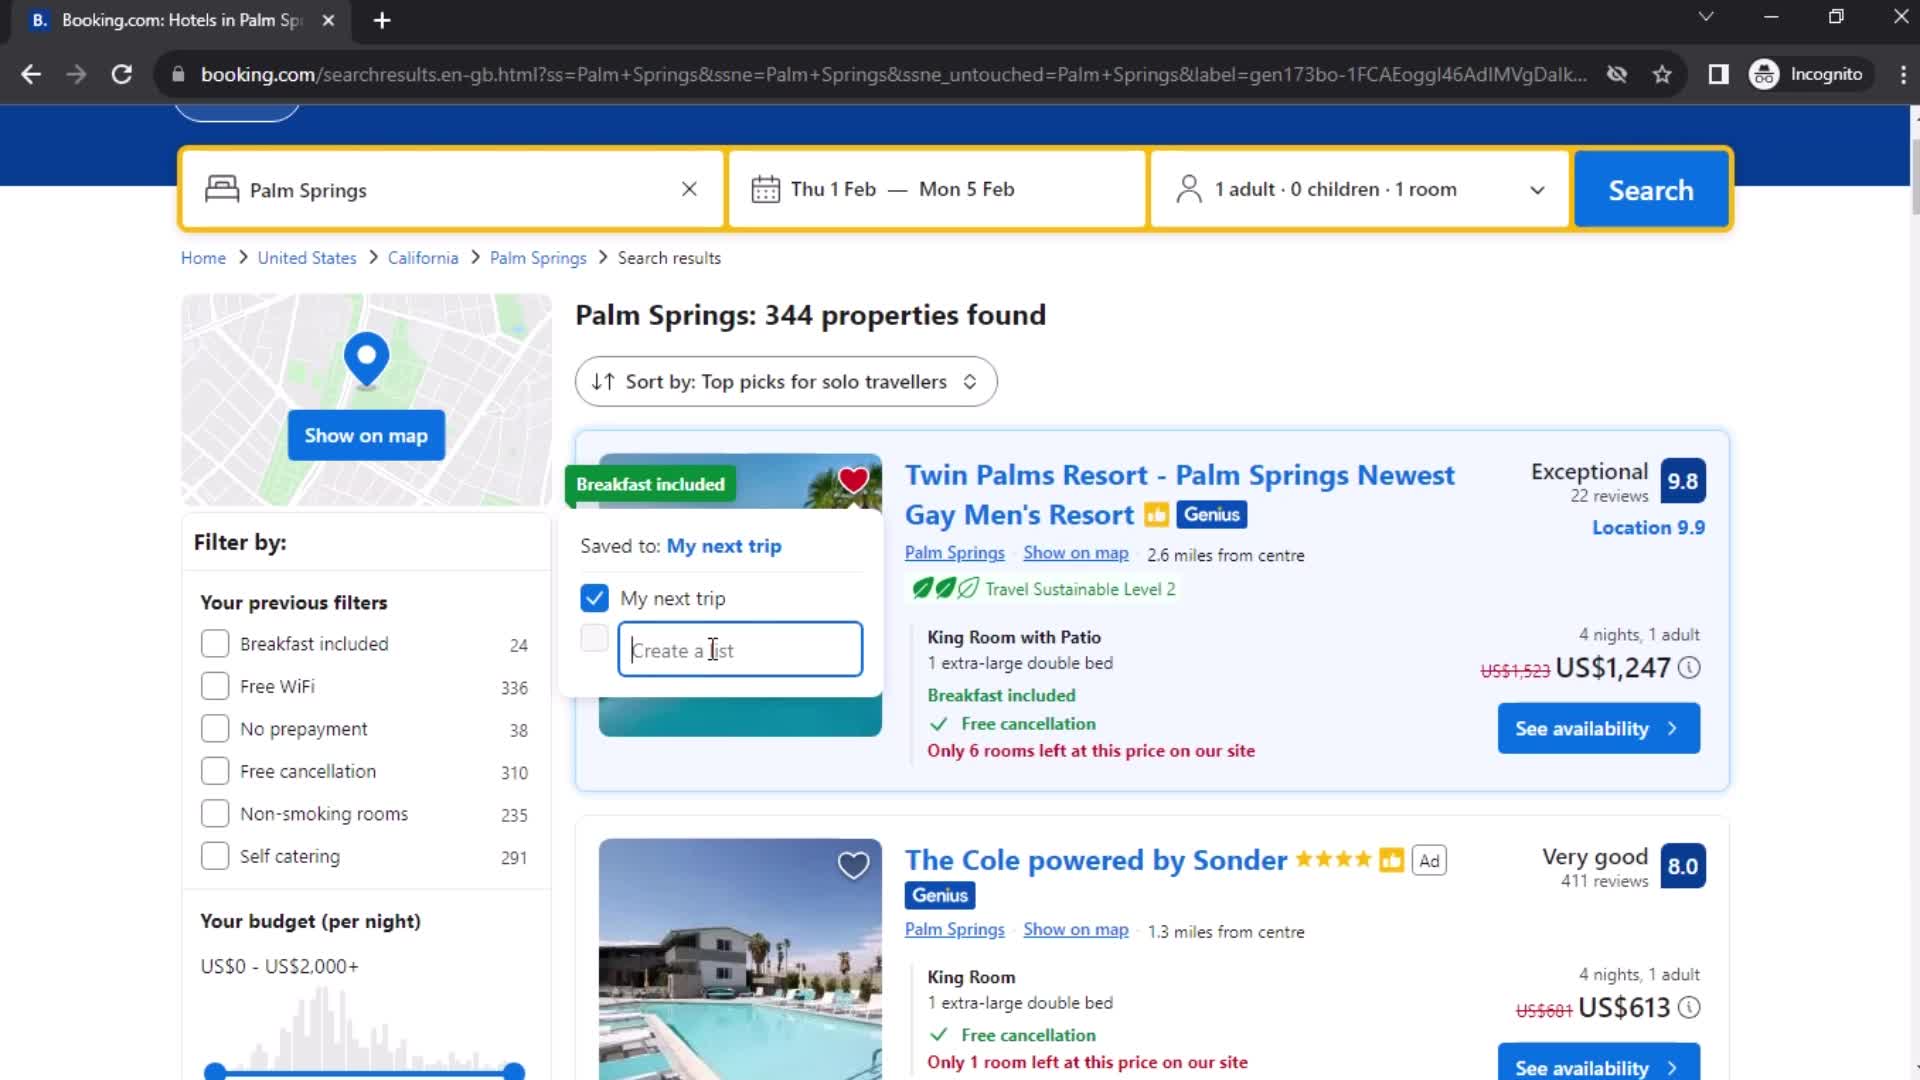Click the Palm Springs breadcrumb link
Viewport: 1920px width, 1080px height.
(538, 257)
